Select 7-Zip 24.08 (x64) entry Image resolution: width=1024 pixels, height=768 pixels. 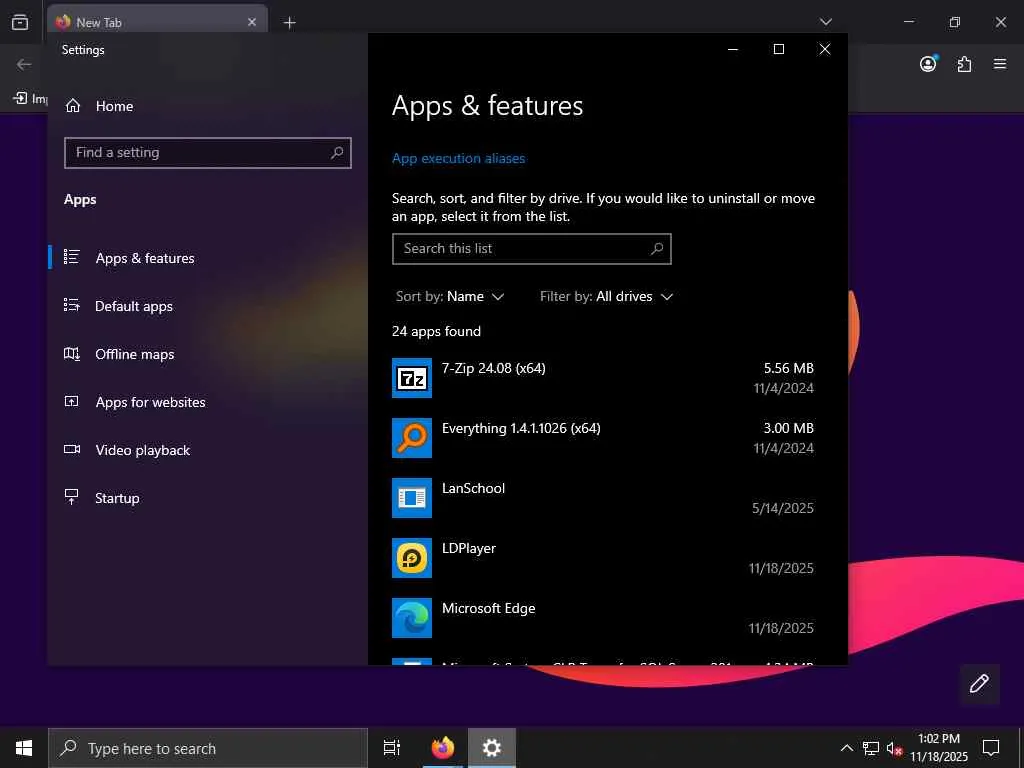pos(603,377)
